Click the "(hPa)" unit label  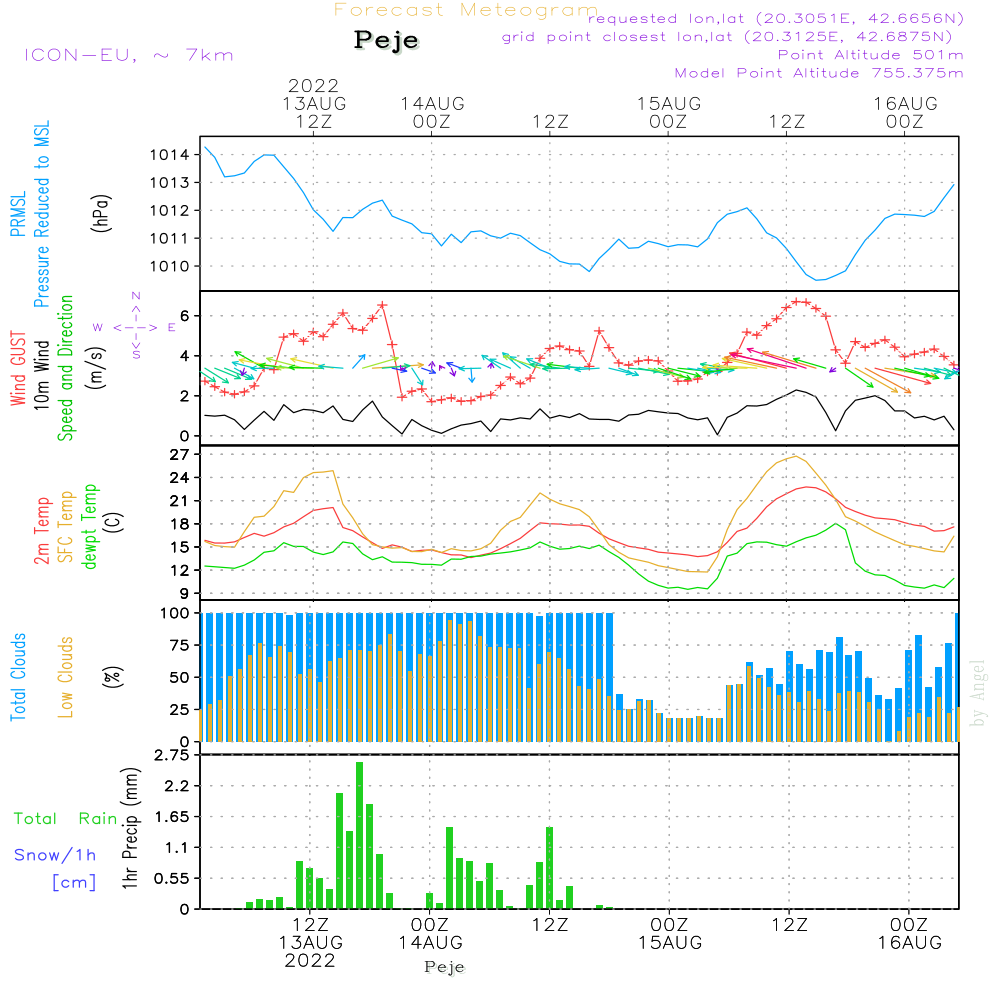point(101,213)
